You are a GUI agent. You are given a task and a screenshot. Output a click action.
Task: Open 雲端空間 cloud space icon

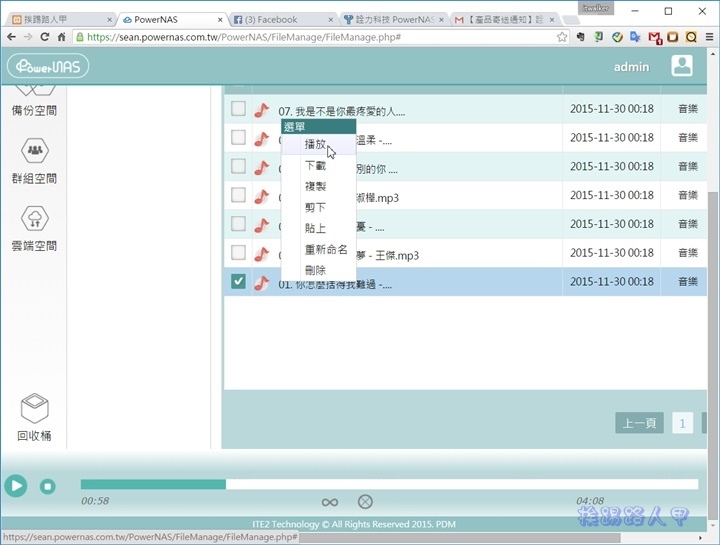pyautogui.click(x=36, y=218)
